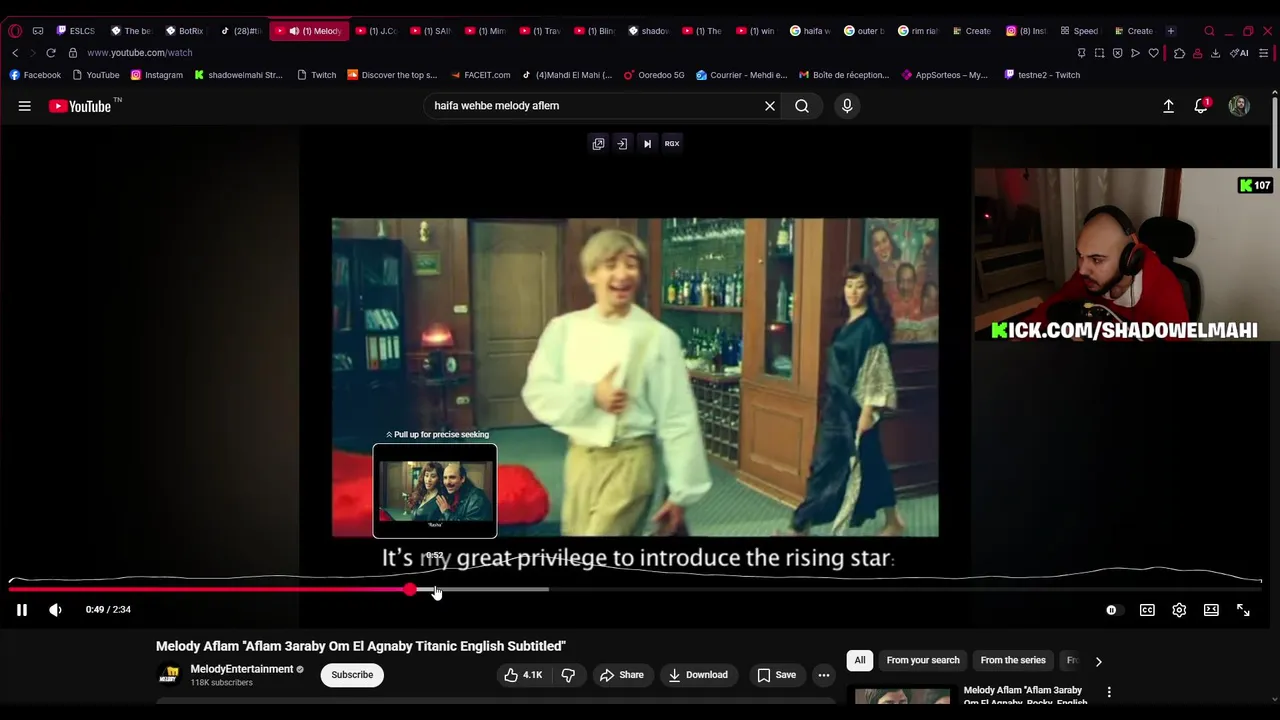The image size is (1280, 720).
Task: Switch to the BotRix tab
Action: coord(184,31)
